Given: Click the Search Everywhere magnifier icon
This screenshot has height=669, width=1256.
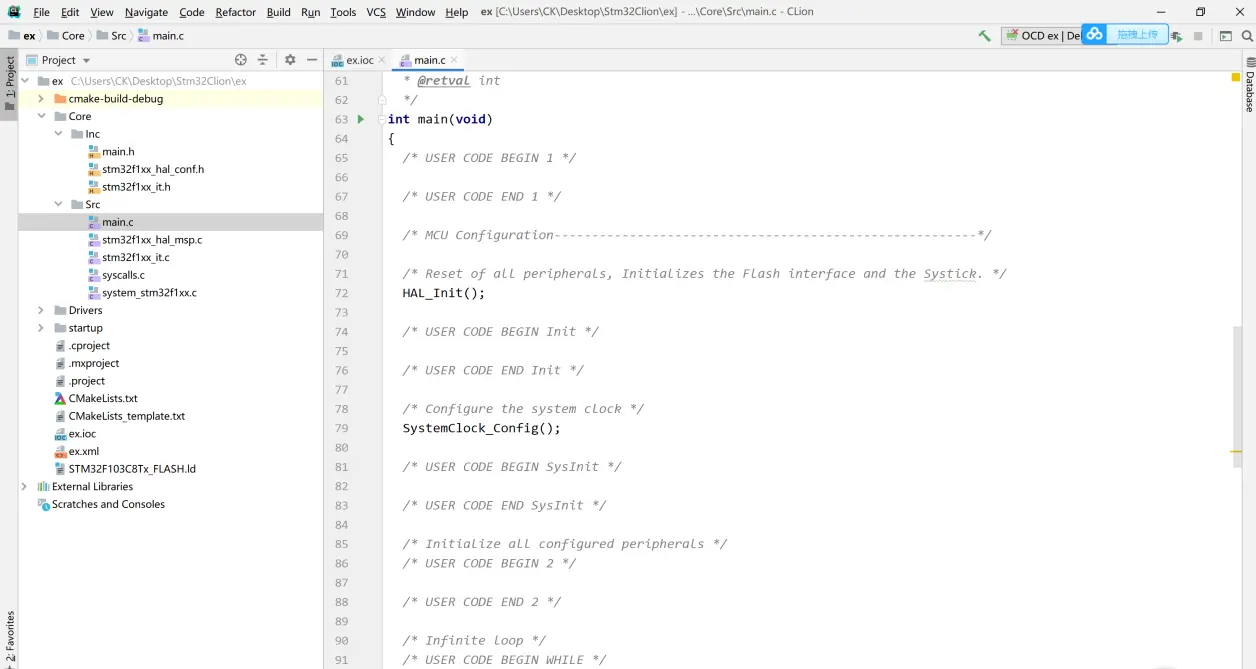Looking at the screenshot, I should 1247,36.
